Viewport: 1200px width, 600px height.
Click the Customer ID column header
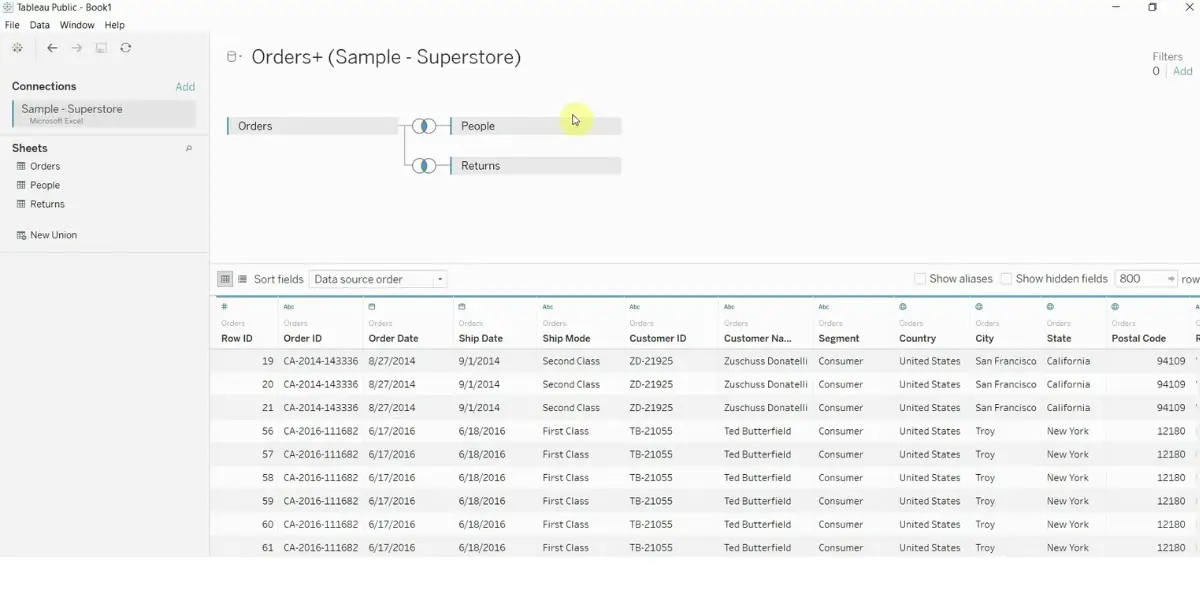pyautogui.click(x=658, y=338)
